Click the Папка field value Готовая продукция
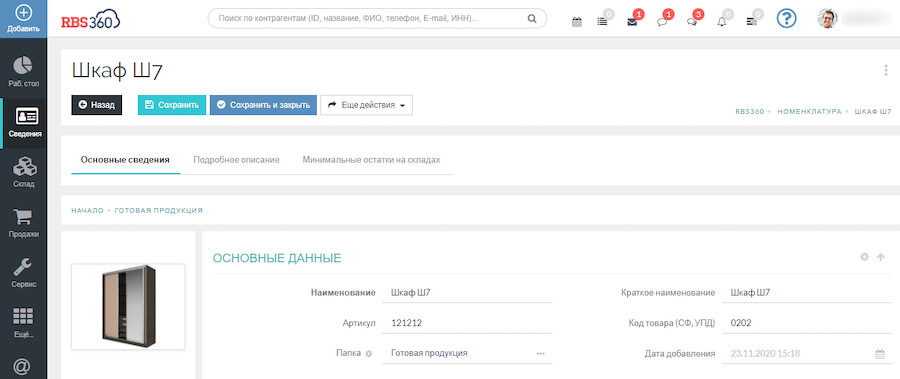Image resolution: width=900 pixels, height=379 pixels. point(429,353)
